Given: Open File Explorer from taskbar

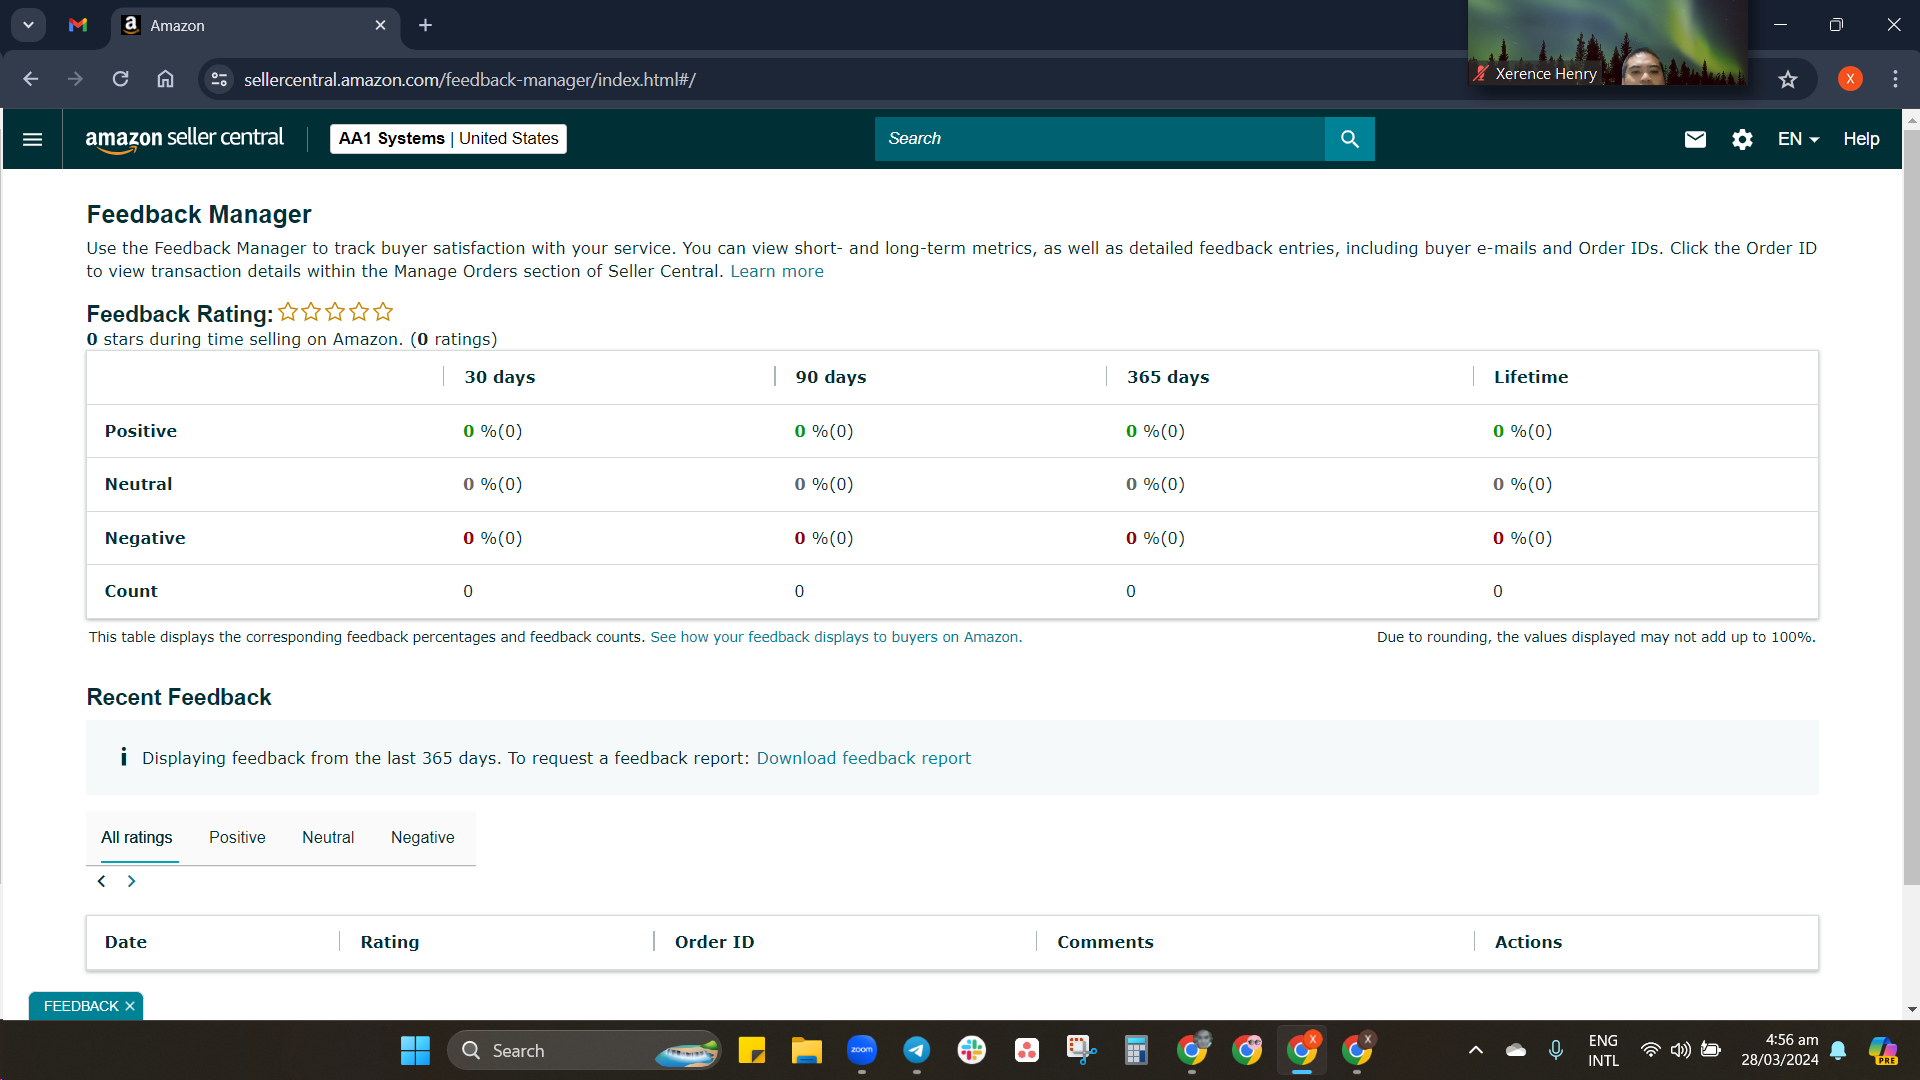Looking at the screenshot, I should (x=806, y=1051).
